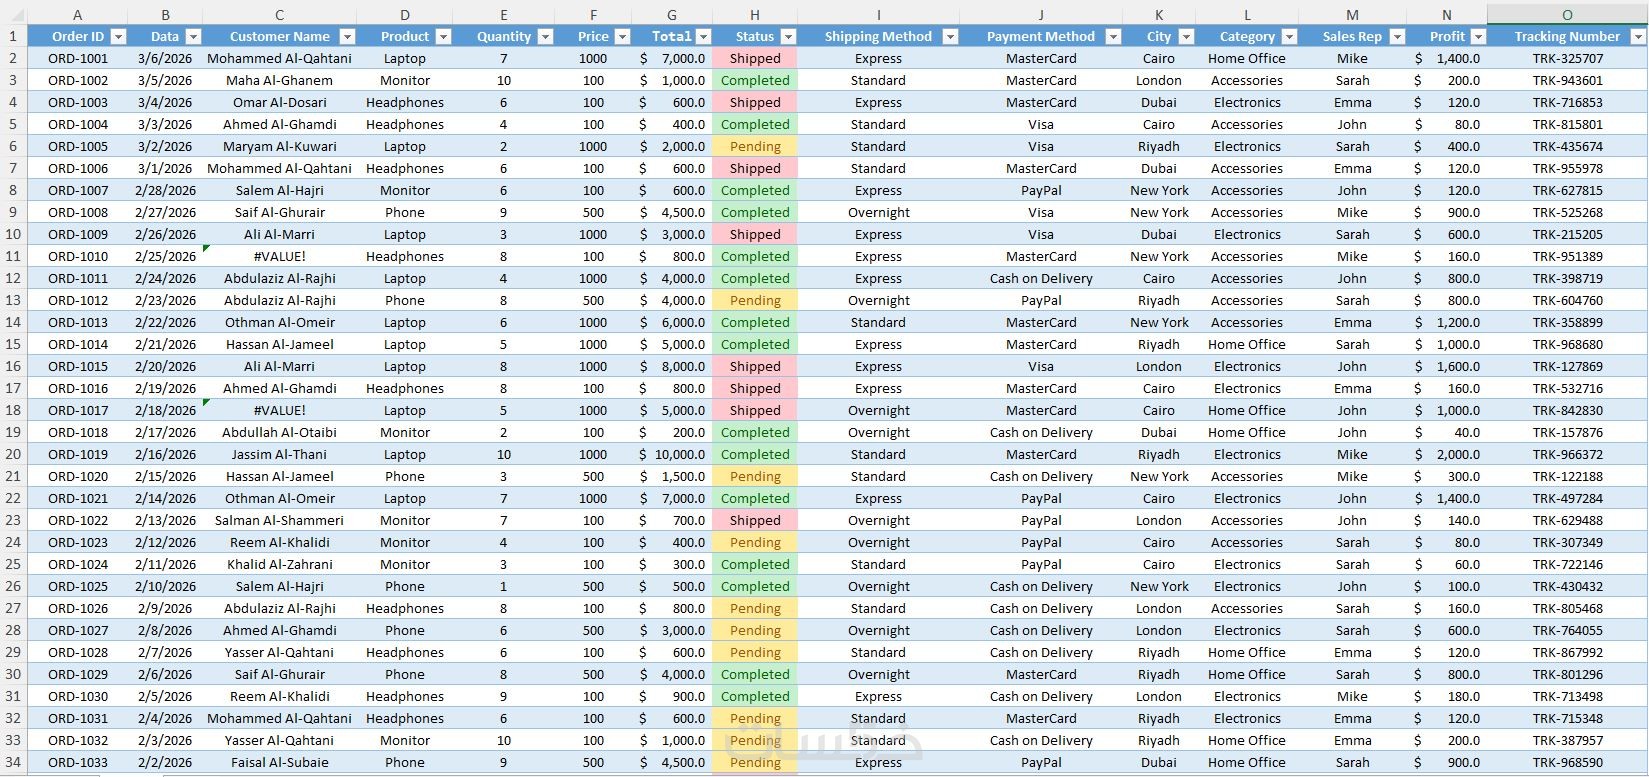1649x777 pixels.
Task: Select column O header
Action: tap(1567, 14)
